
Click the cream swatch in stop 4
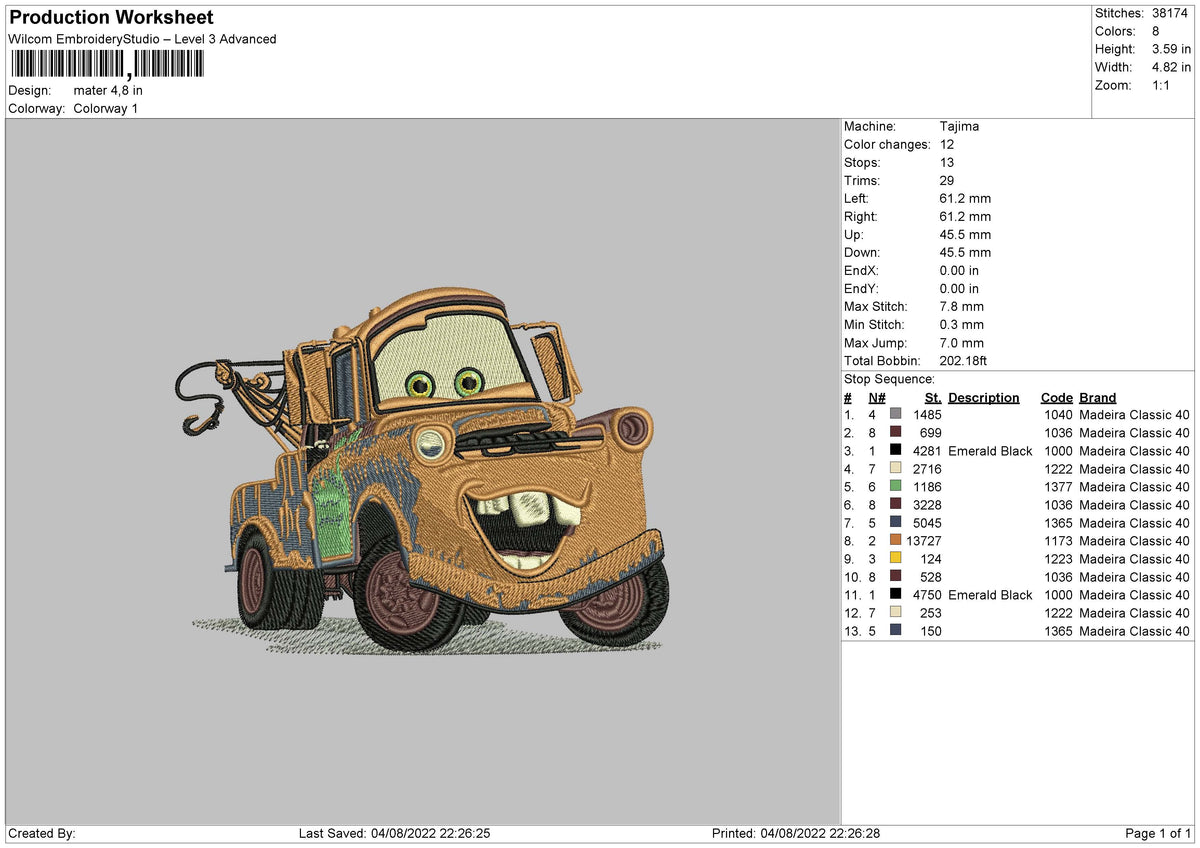pos(896,468)
